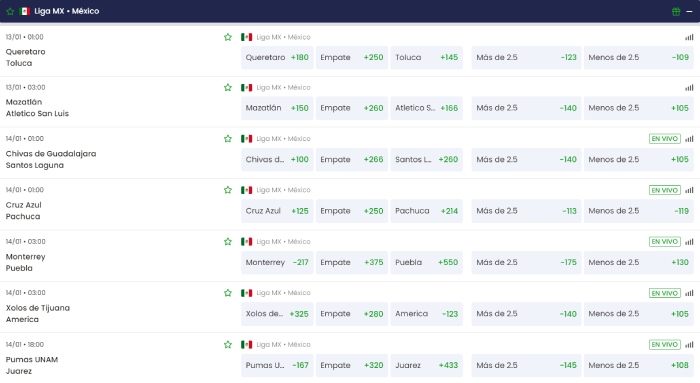Click Mexico flag icon in header
700x383 pixels.
coord(25,11)
